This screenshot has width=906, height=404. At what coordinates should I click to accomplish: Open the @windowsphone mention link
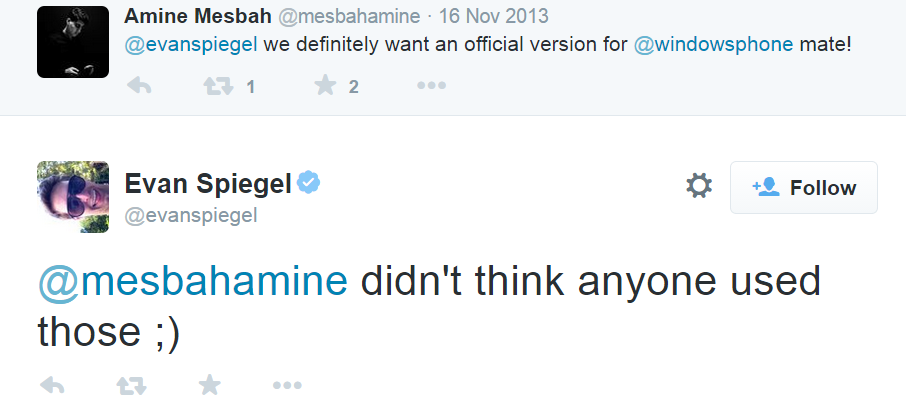[x=714, y=45]
